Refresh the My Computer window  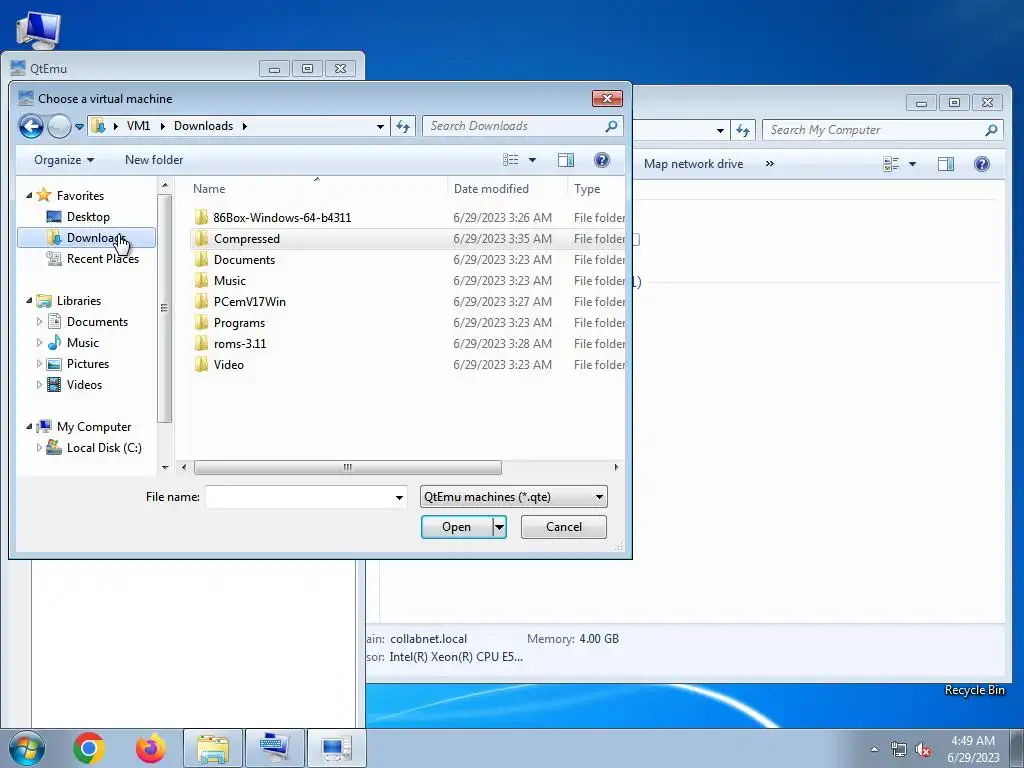click(x=743, y=130)
